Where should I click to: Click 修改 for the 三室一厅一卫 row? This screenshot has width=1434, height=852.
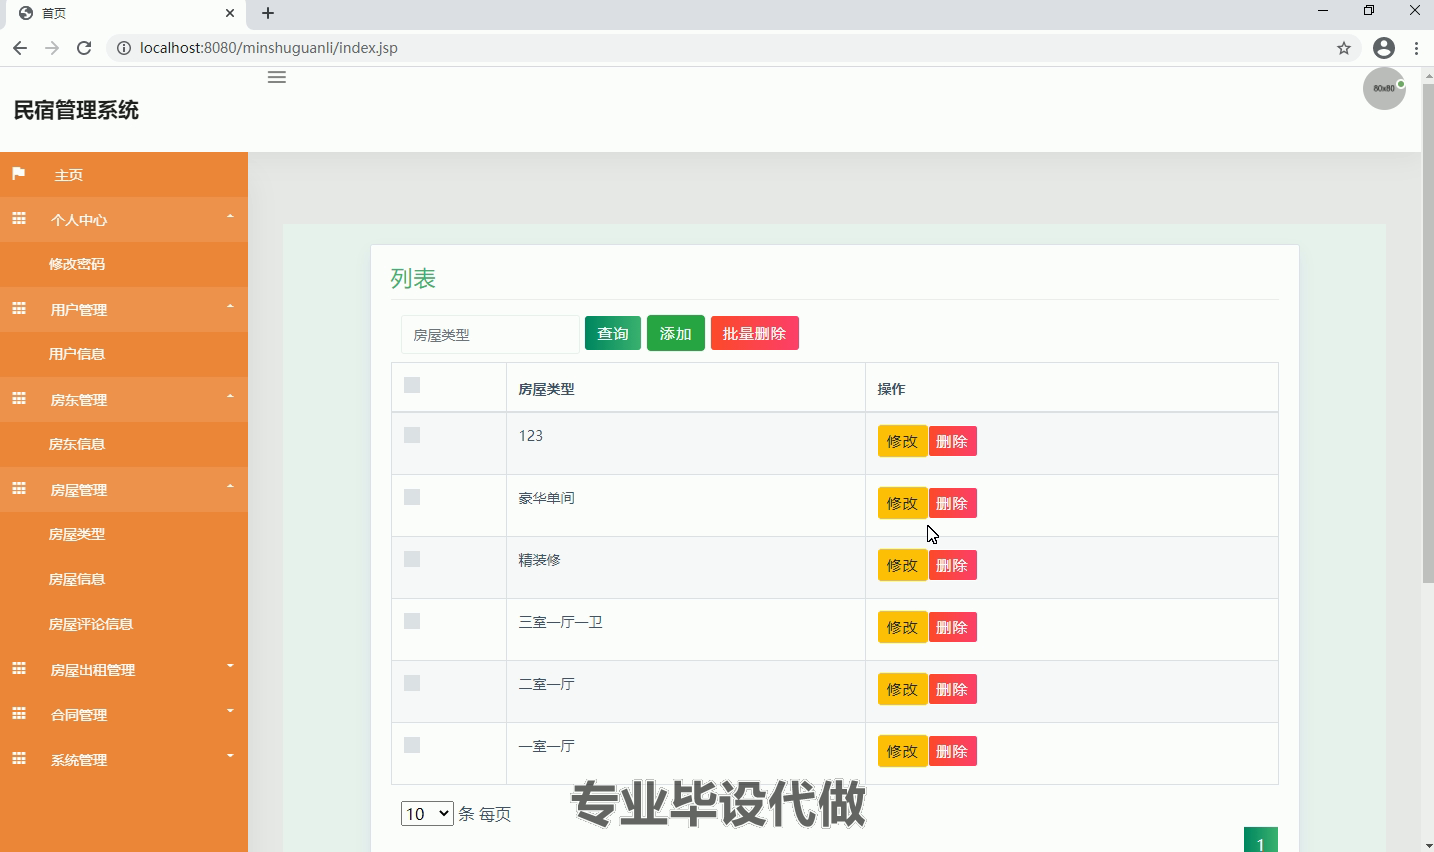point(903,627)
